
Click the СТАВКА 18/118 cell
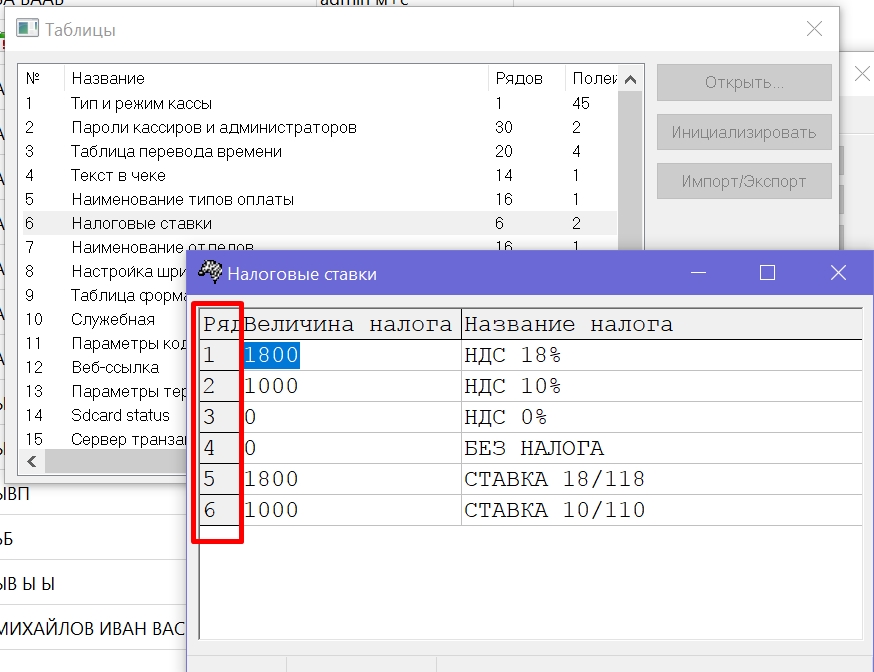(x=662, y=479)
